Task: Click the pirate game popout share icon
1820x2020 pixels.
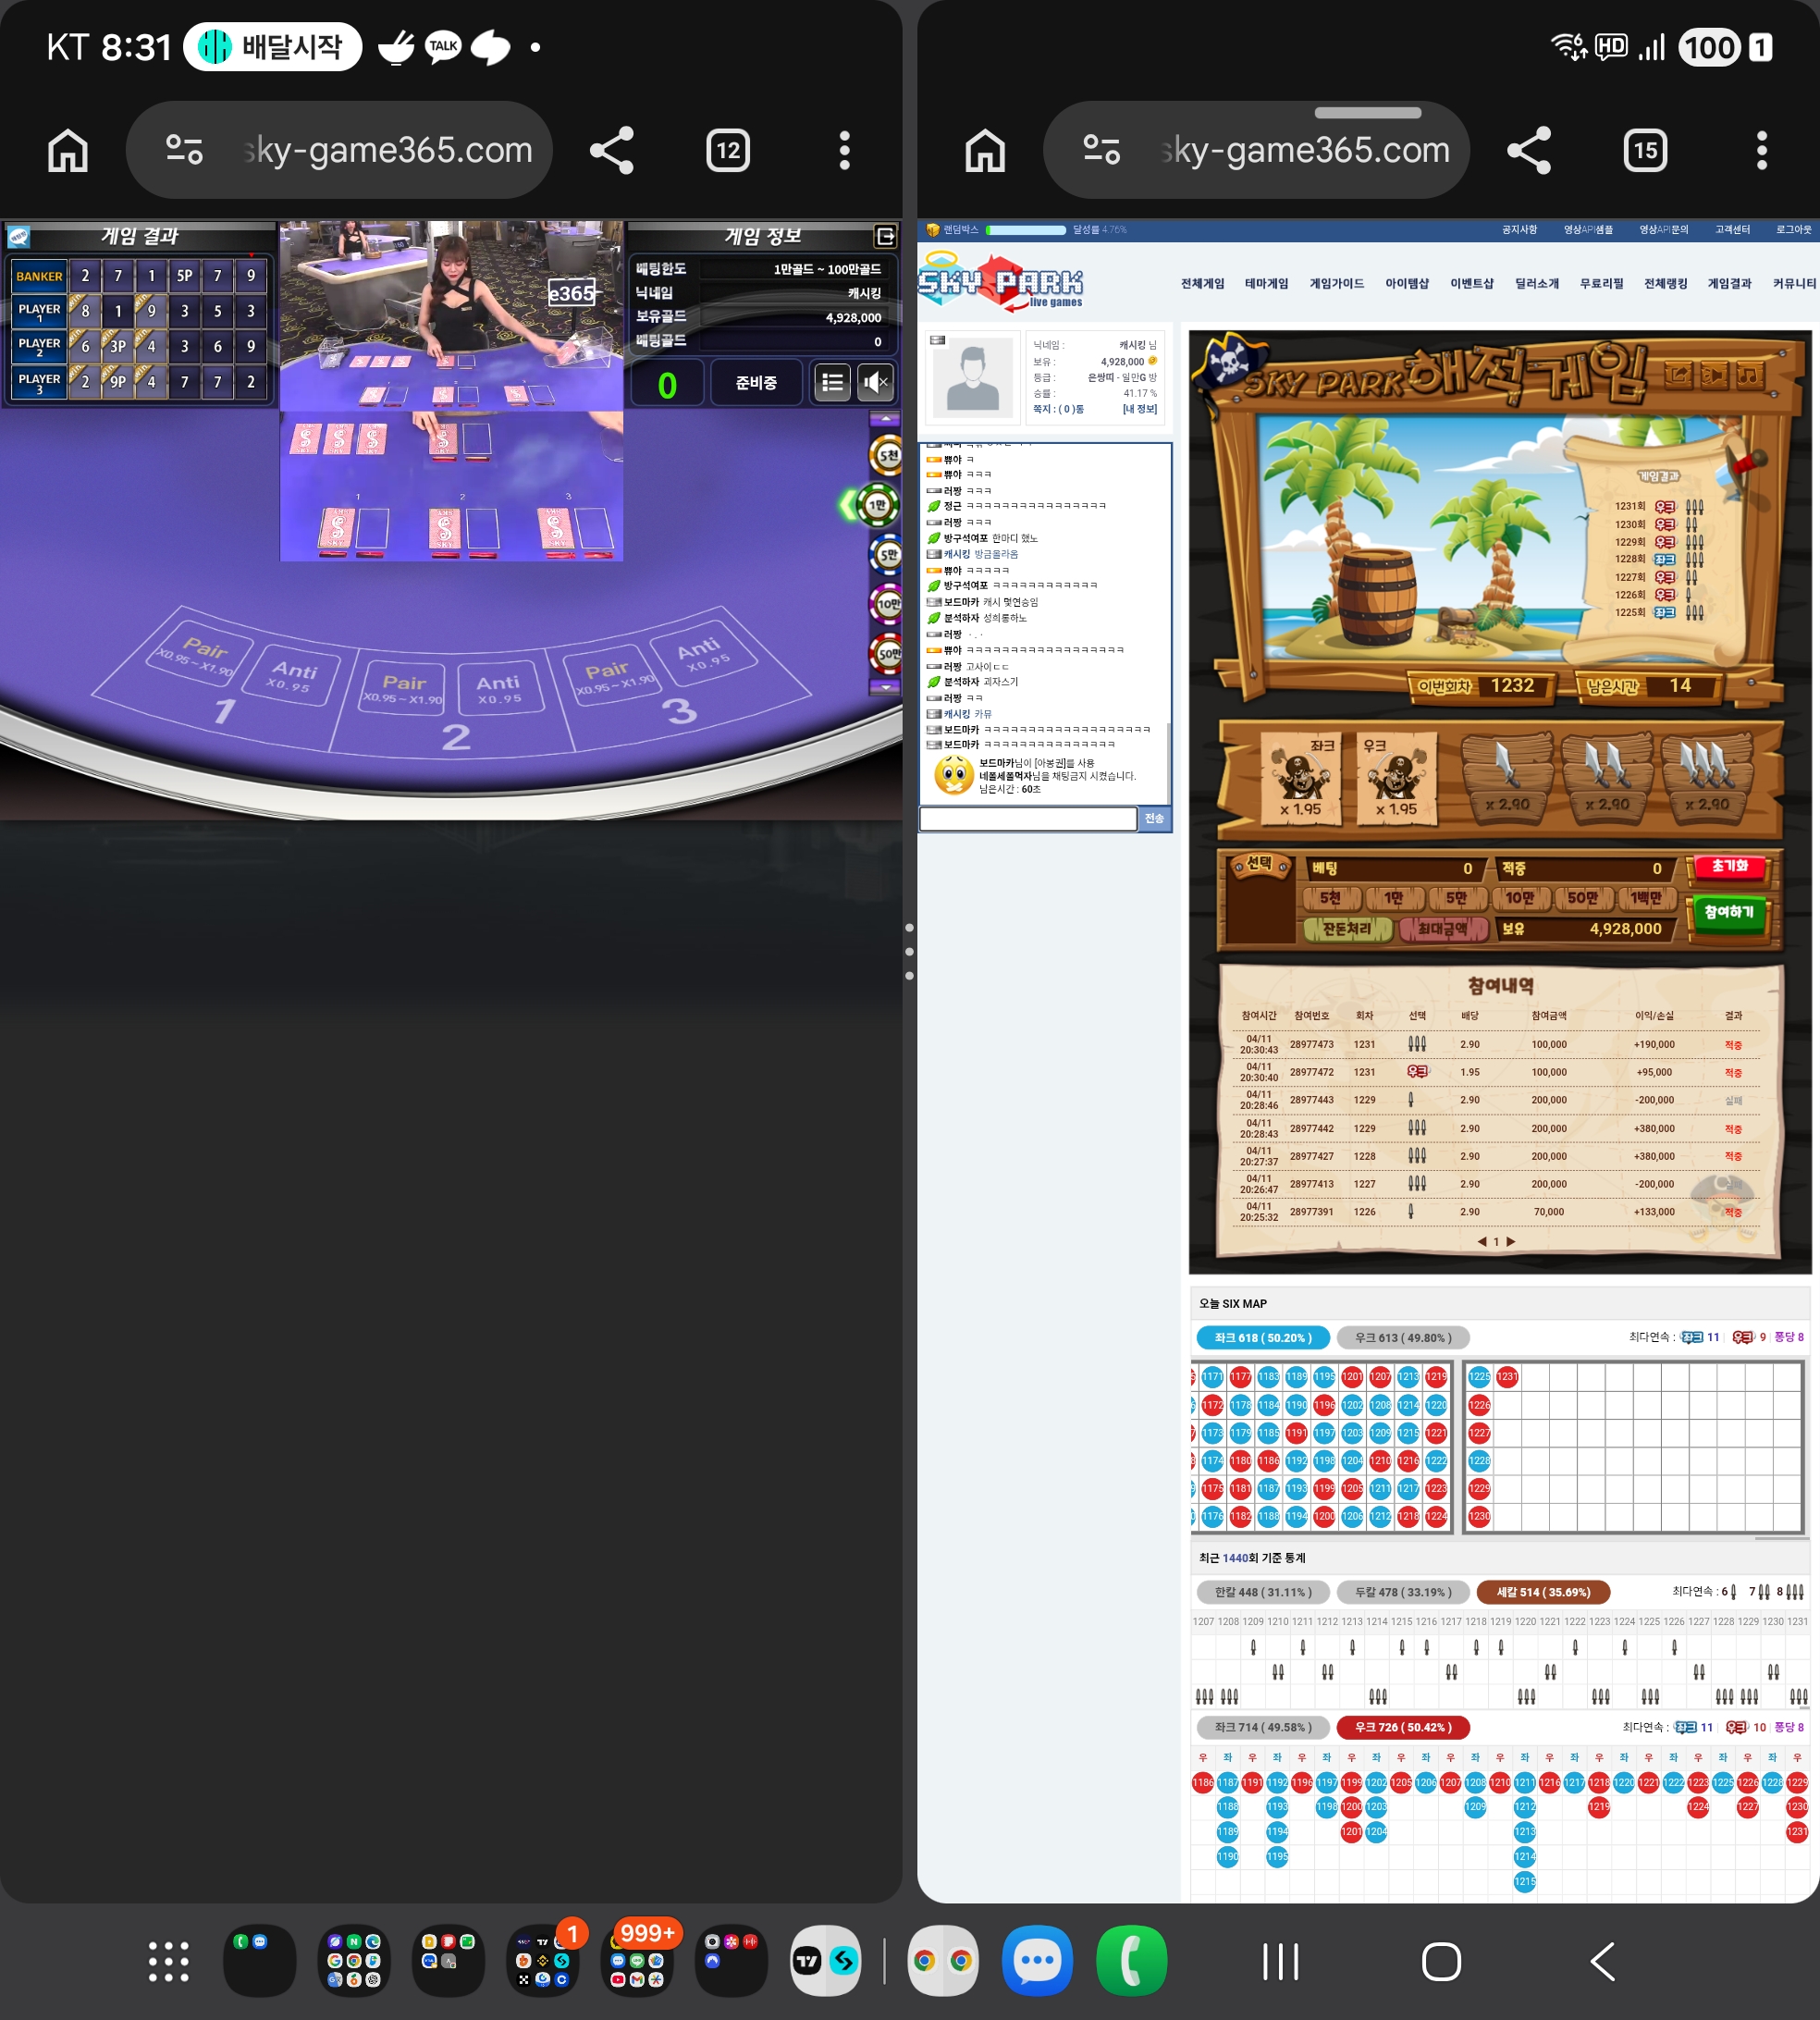Action: click(x=1679, y=375)
